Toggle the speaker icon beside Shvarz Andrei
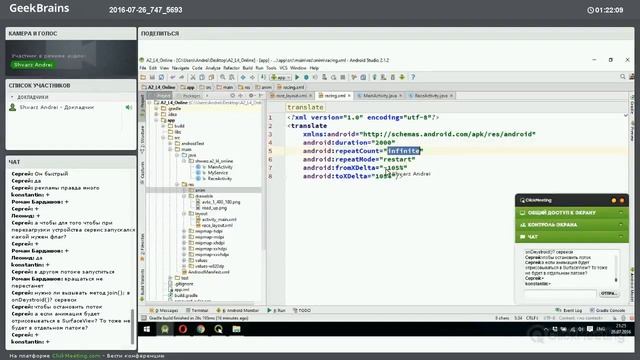The image size is (640, 360). point(129,107)
